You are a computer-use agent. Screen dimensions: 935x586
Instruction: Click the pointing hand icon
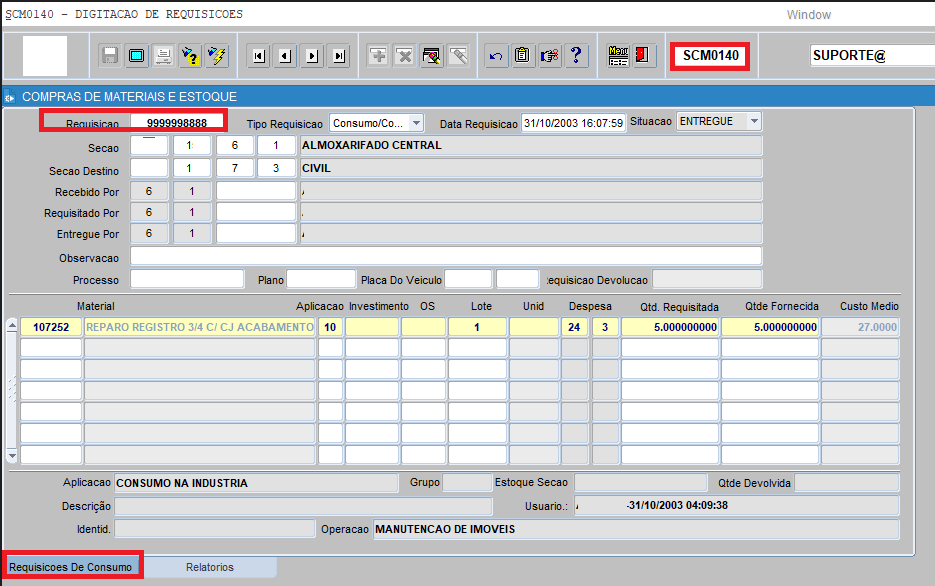550,56
